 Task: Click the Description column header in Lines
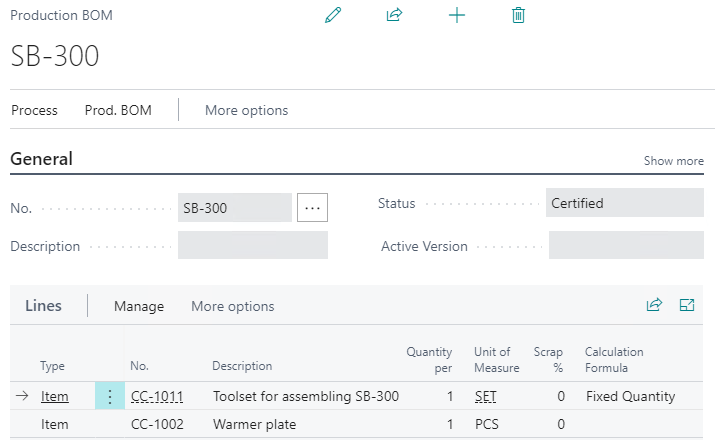(x=242, y=366)
